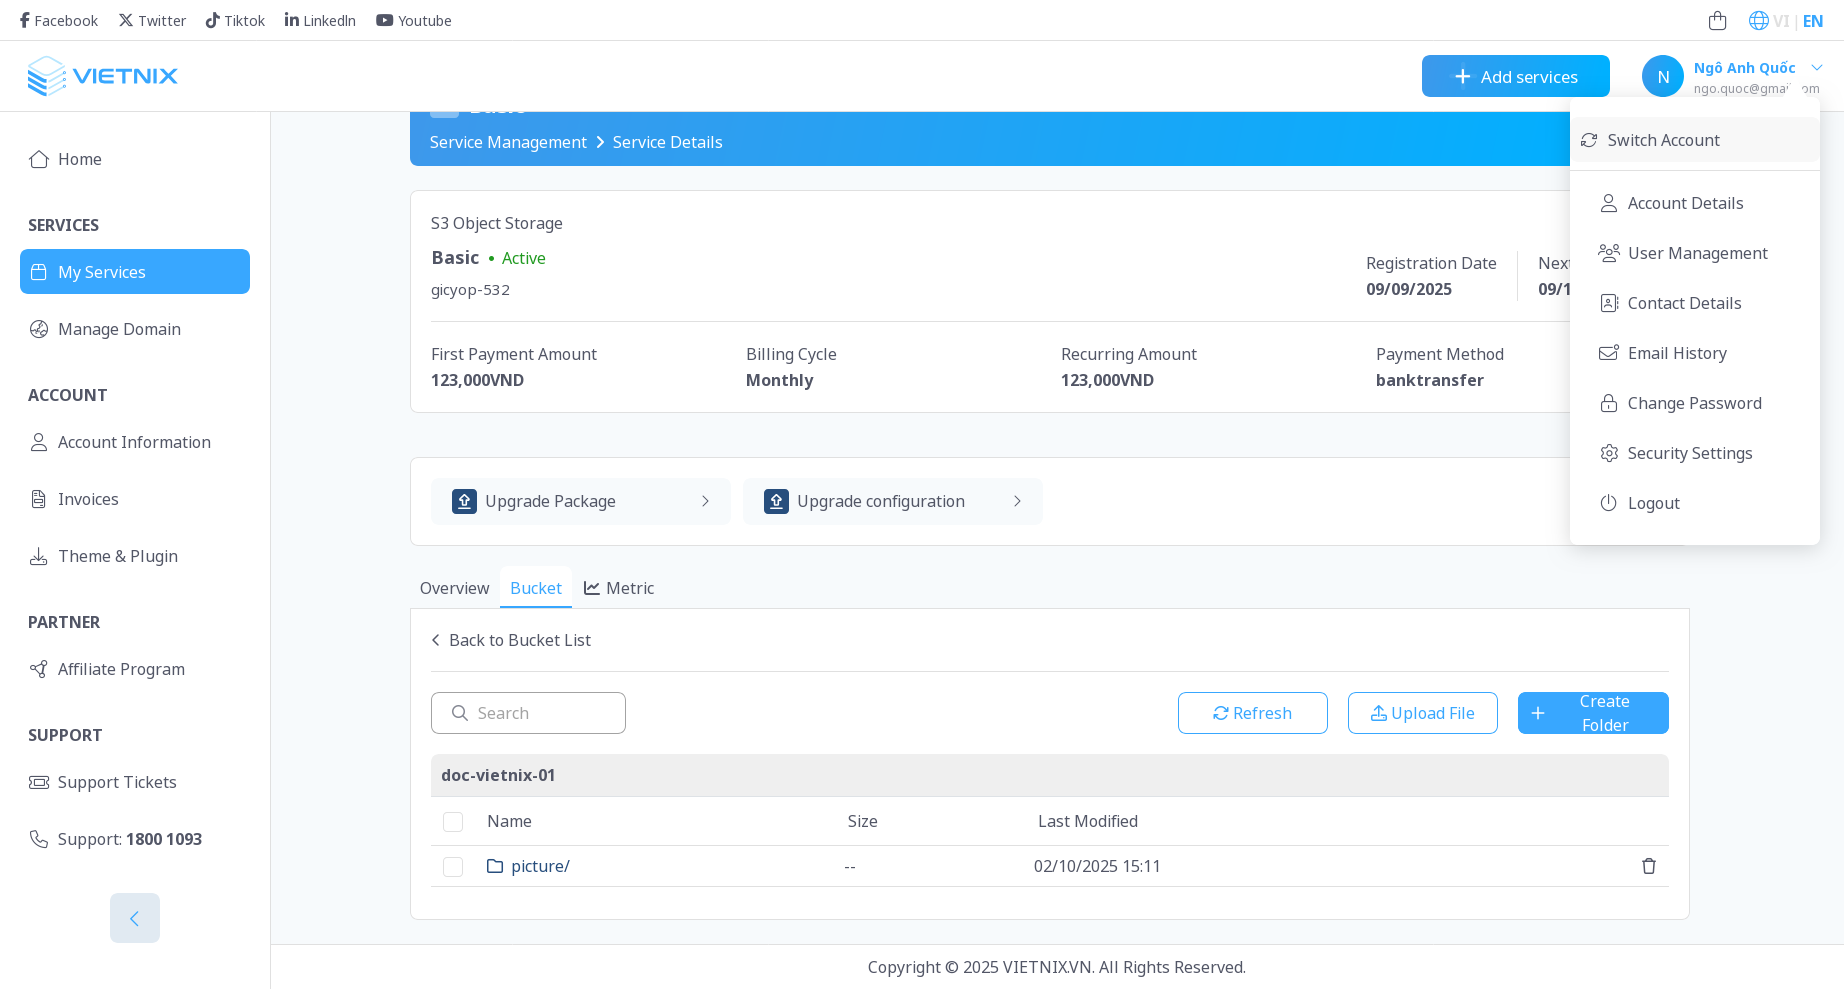Click the globe language icon

(x=1758, y=21)
